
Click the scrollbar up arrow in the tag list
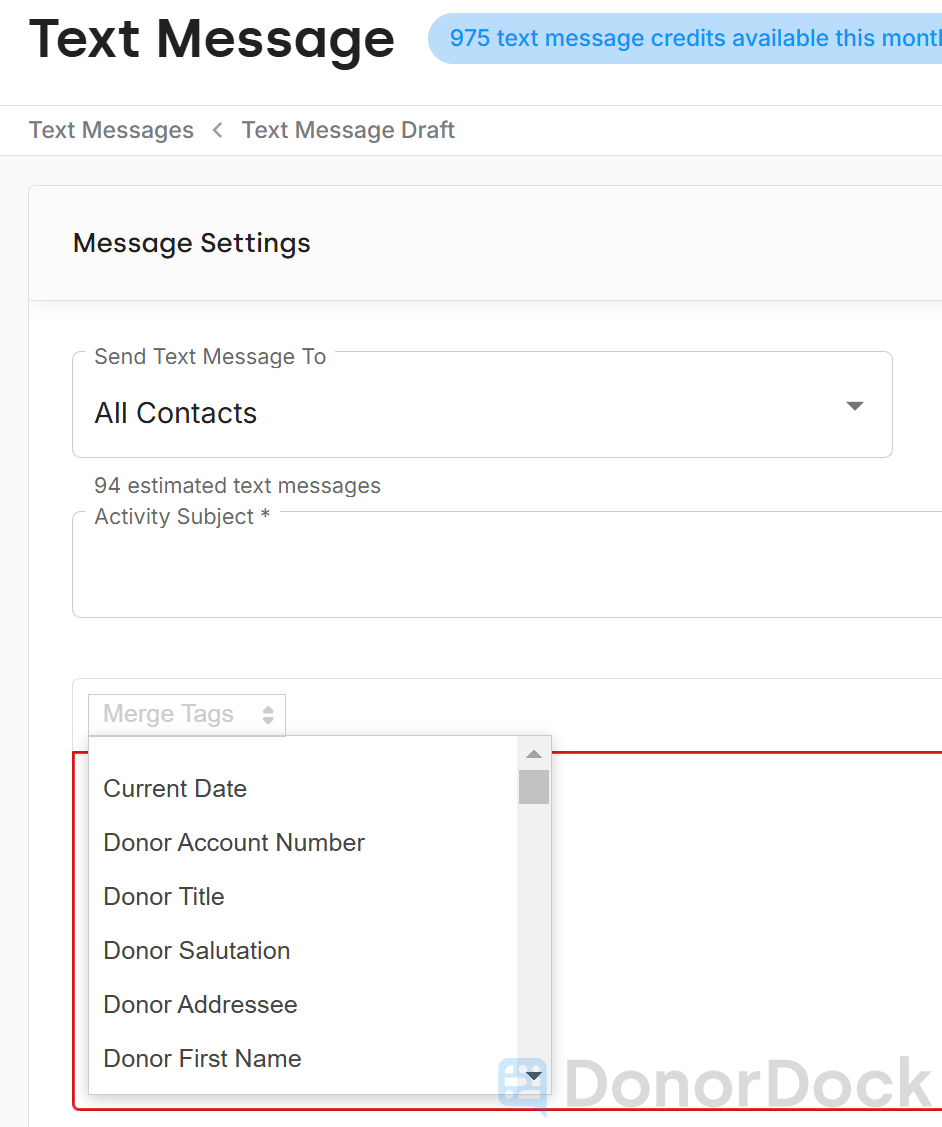tap(534, 752)
